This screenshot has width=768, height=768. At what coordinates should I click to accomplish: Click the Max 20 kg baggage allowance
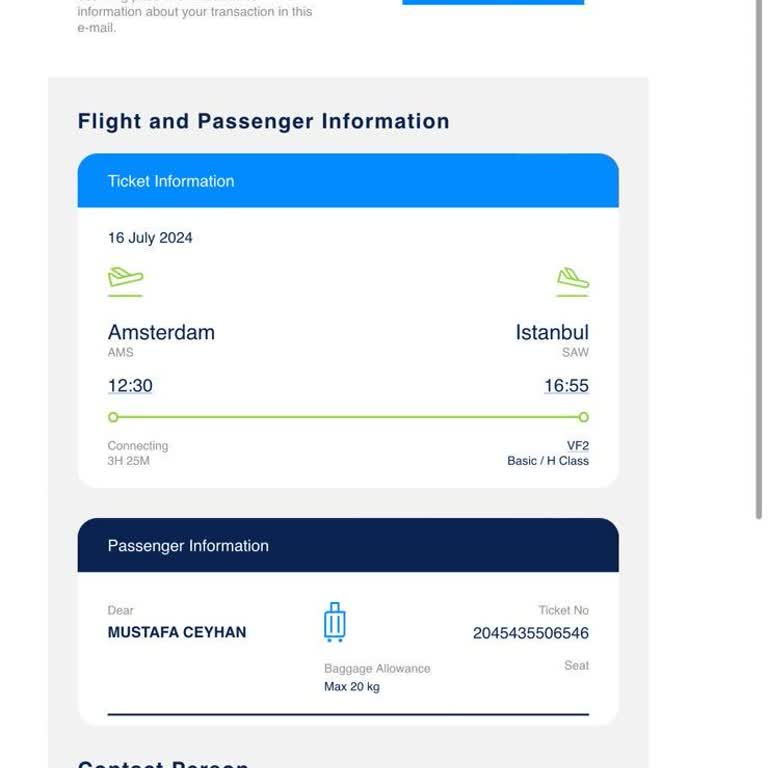click(352, 686)
